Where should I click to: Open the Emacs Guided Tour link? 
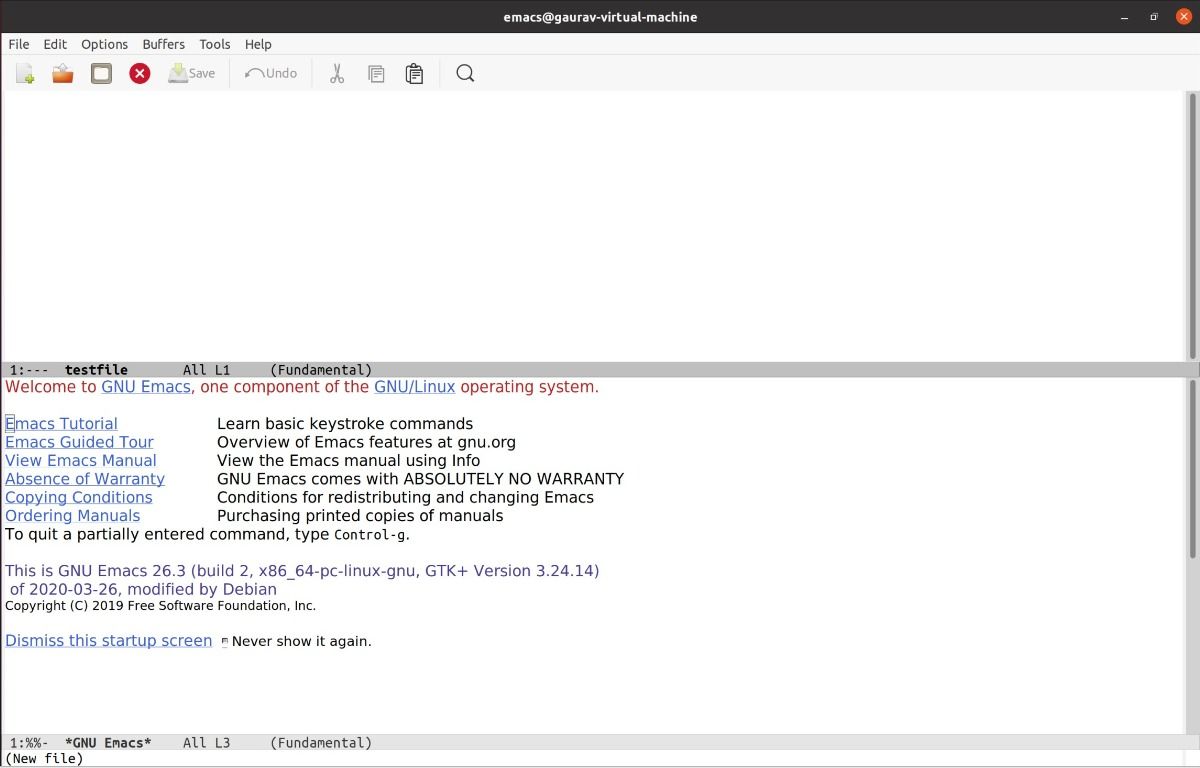tap(79, 442)
